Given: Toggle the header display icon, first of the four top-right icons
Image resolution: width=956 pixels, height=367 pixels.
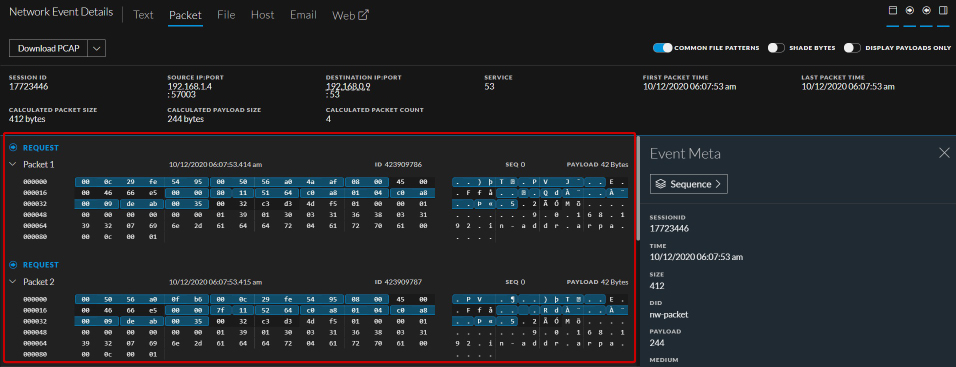Looking at the screenshot, I should [x=893, y=10].
